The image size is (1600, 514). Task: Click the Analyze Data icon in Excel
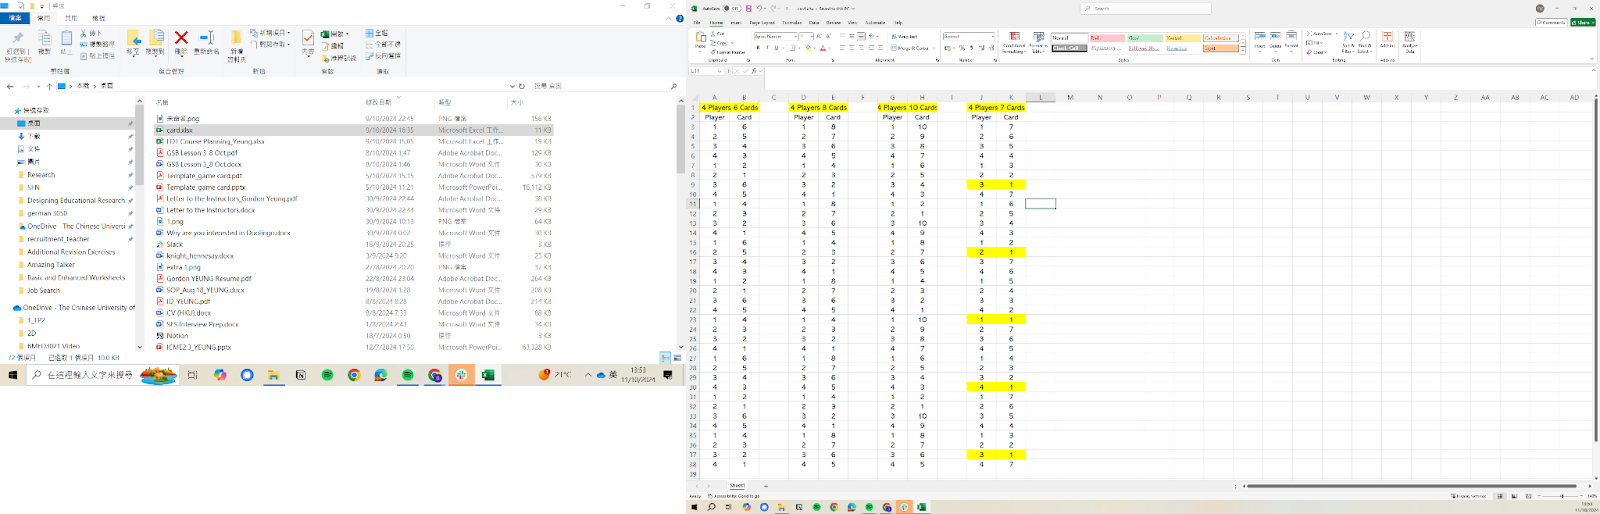point(1409,36)
